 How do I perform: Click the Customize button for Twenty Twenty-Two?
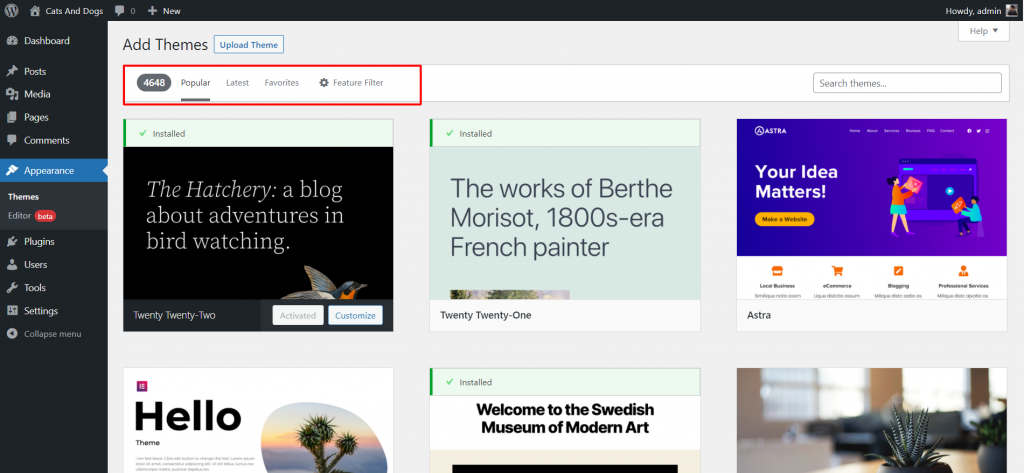(355, 316)
